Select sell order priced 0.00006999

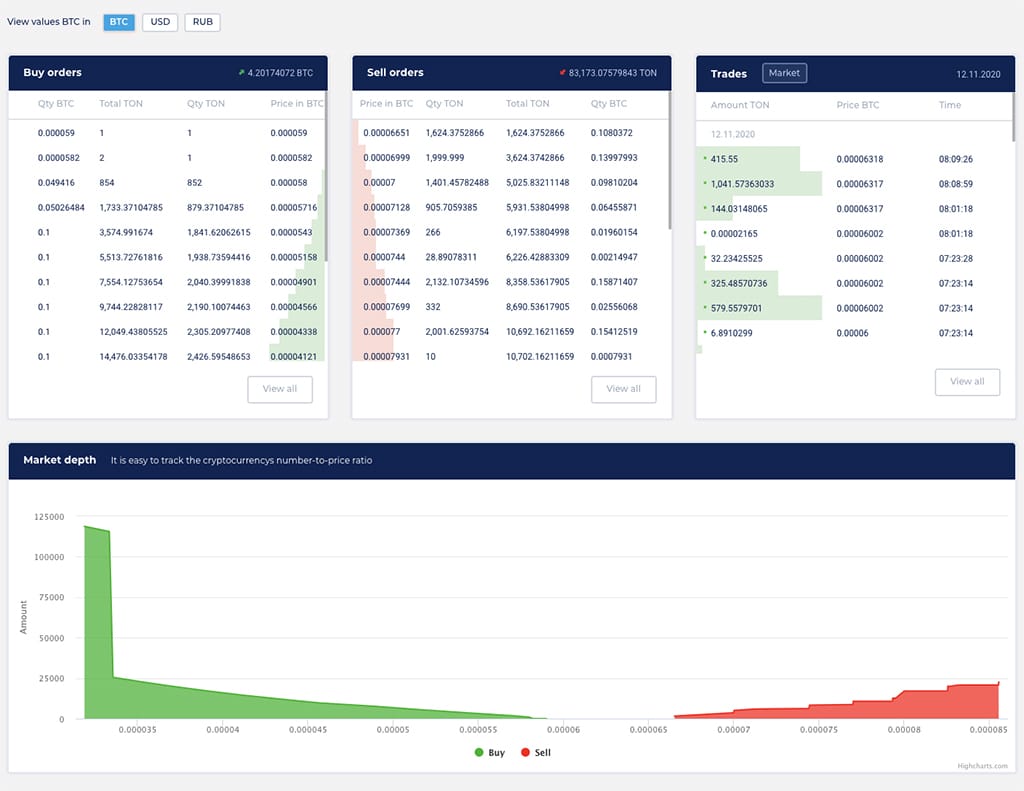pyautogui.click(x=510, y=157)
